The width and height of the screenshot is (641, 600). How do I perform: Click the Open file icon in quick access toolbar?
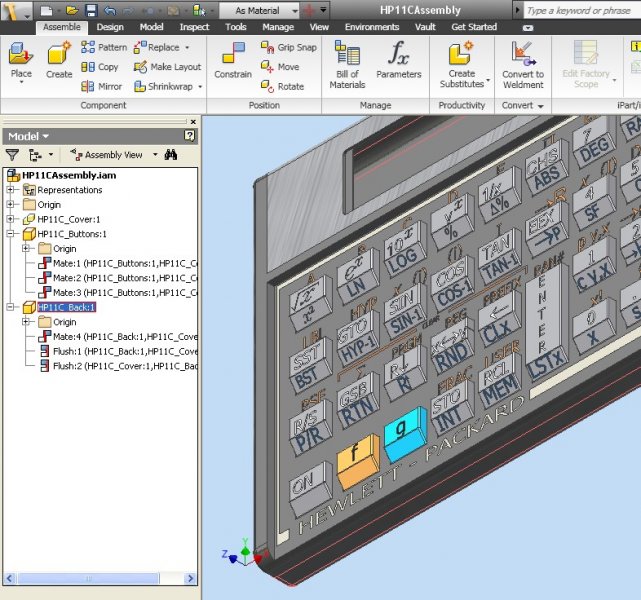pos(72,11)
